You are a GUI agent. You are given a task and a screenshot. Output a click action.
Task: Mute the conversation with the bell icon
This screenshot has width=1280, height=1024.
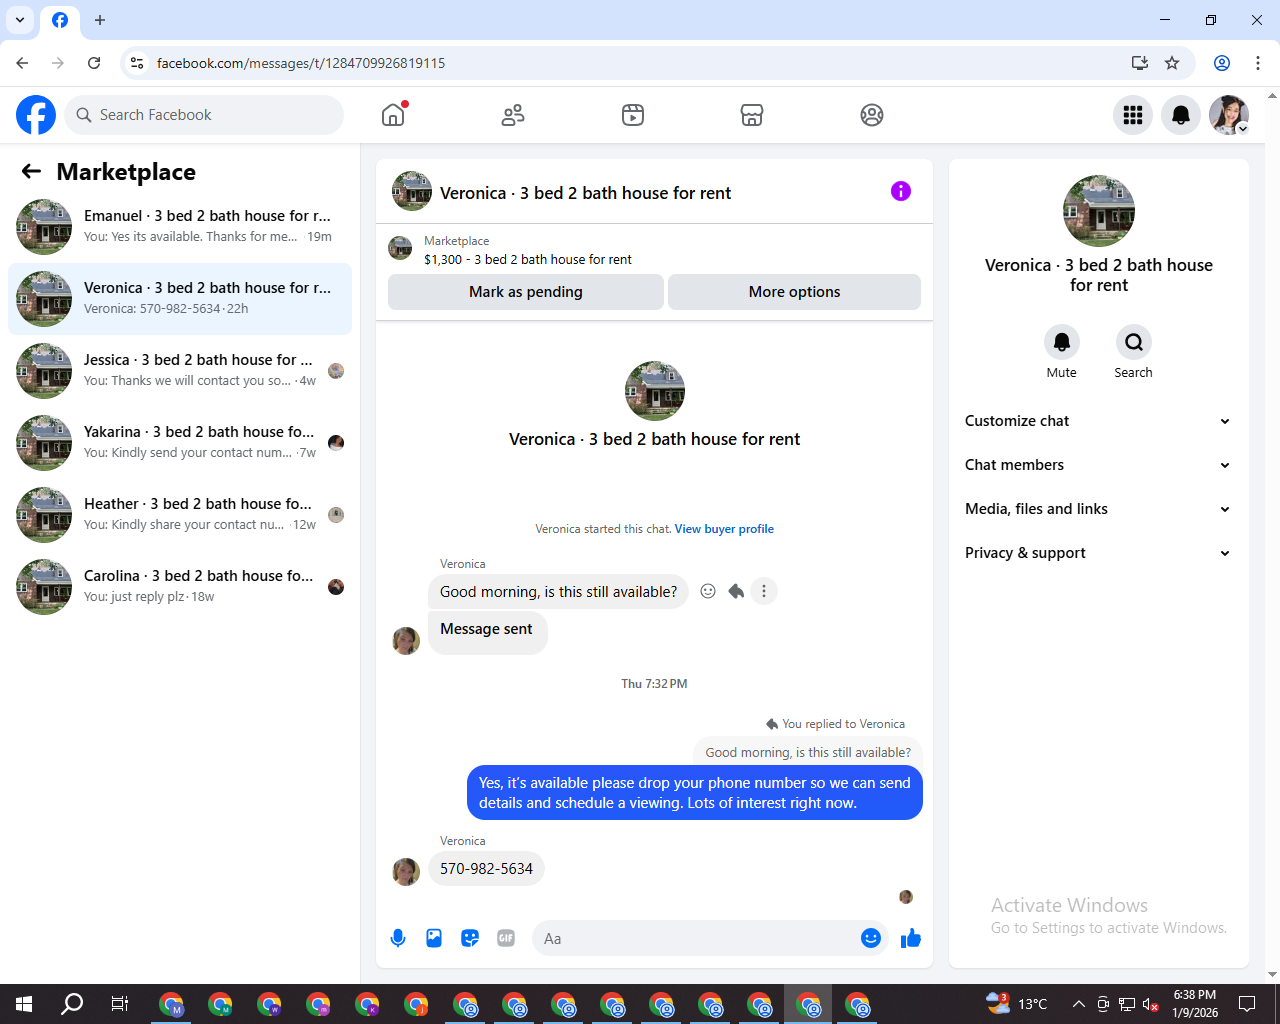pyautogui.click(x=1062, y=342)
